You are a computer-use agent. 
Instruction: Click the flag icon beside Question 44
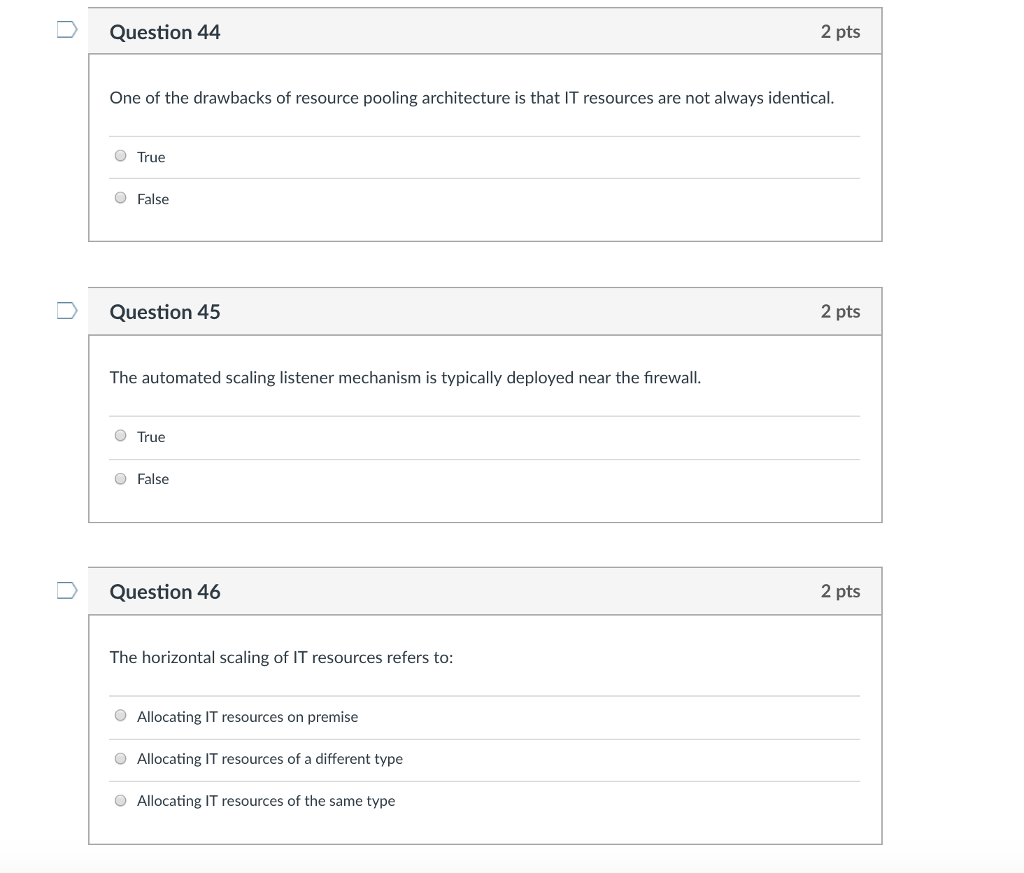(65, 30)
